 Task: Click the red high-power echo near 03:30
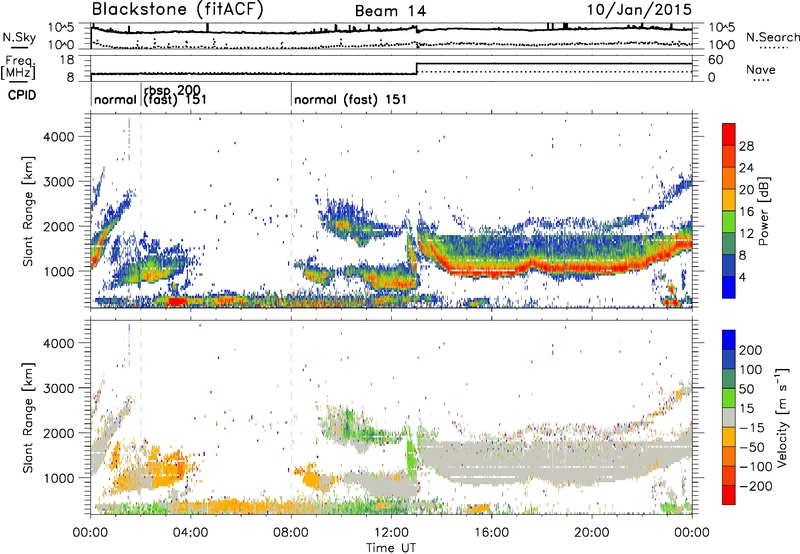click(177, 301)
